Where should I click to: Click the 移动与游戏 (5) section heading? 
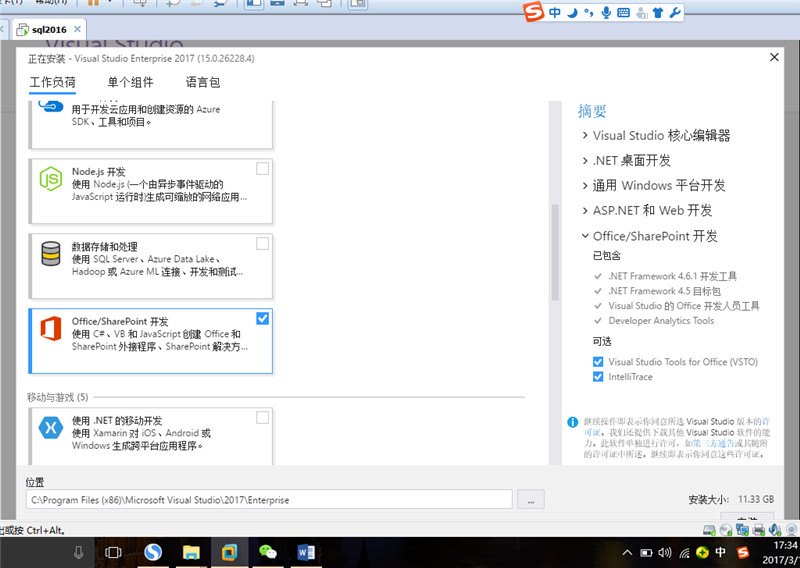point(58,397)
